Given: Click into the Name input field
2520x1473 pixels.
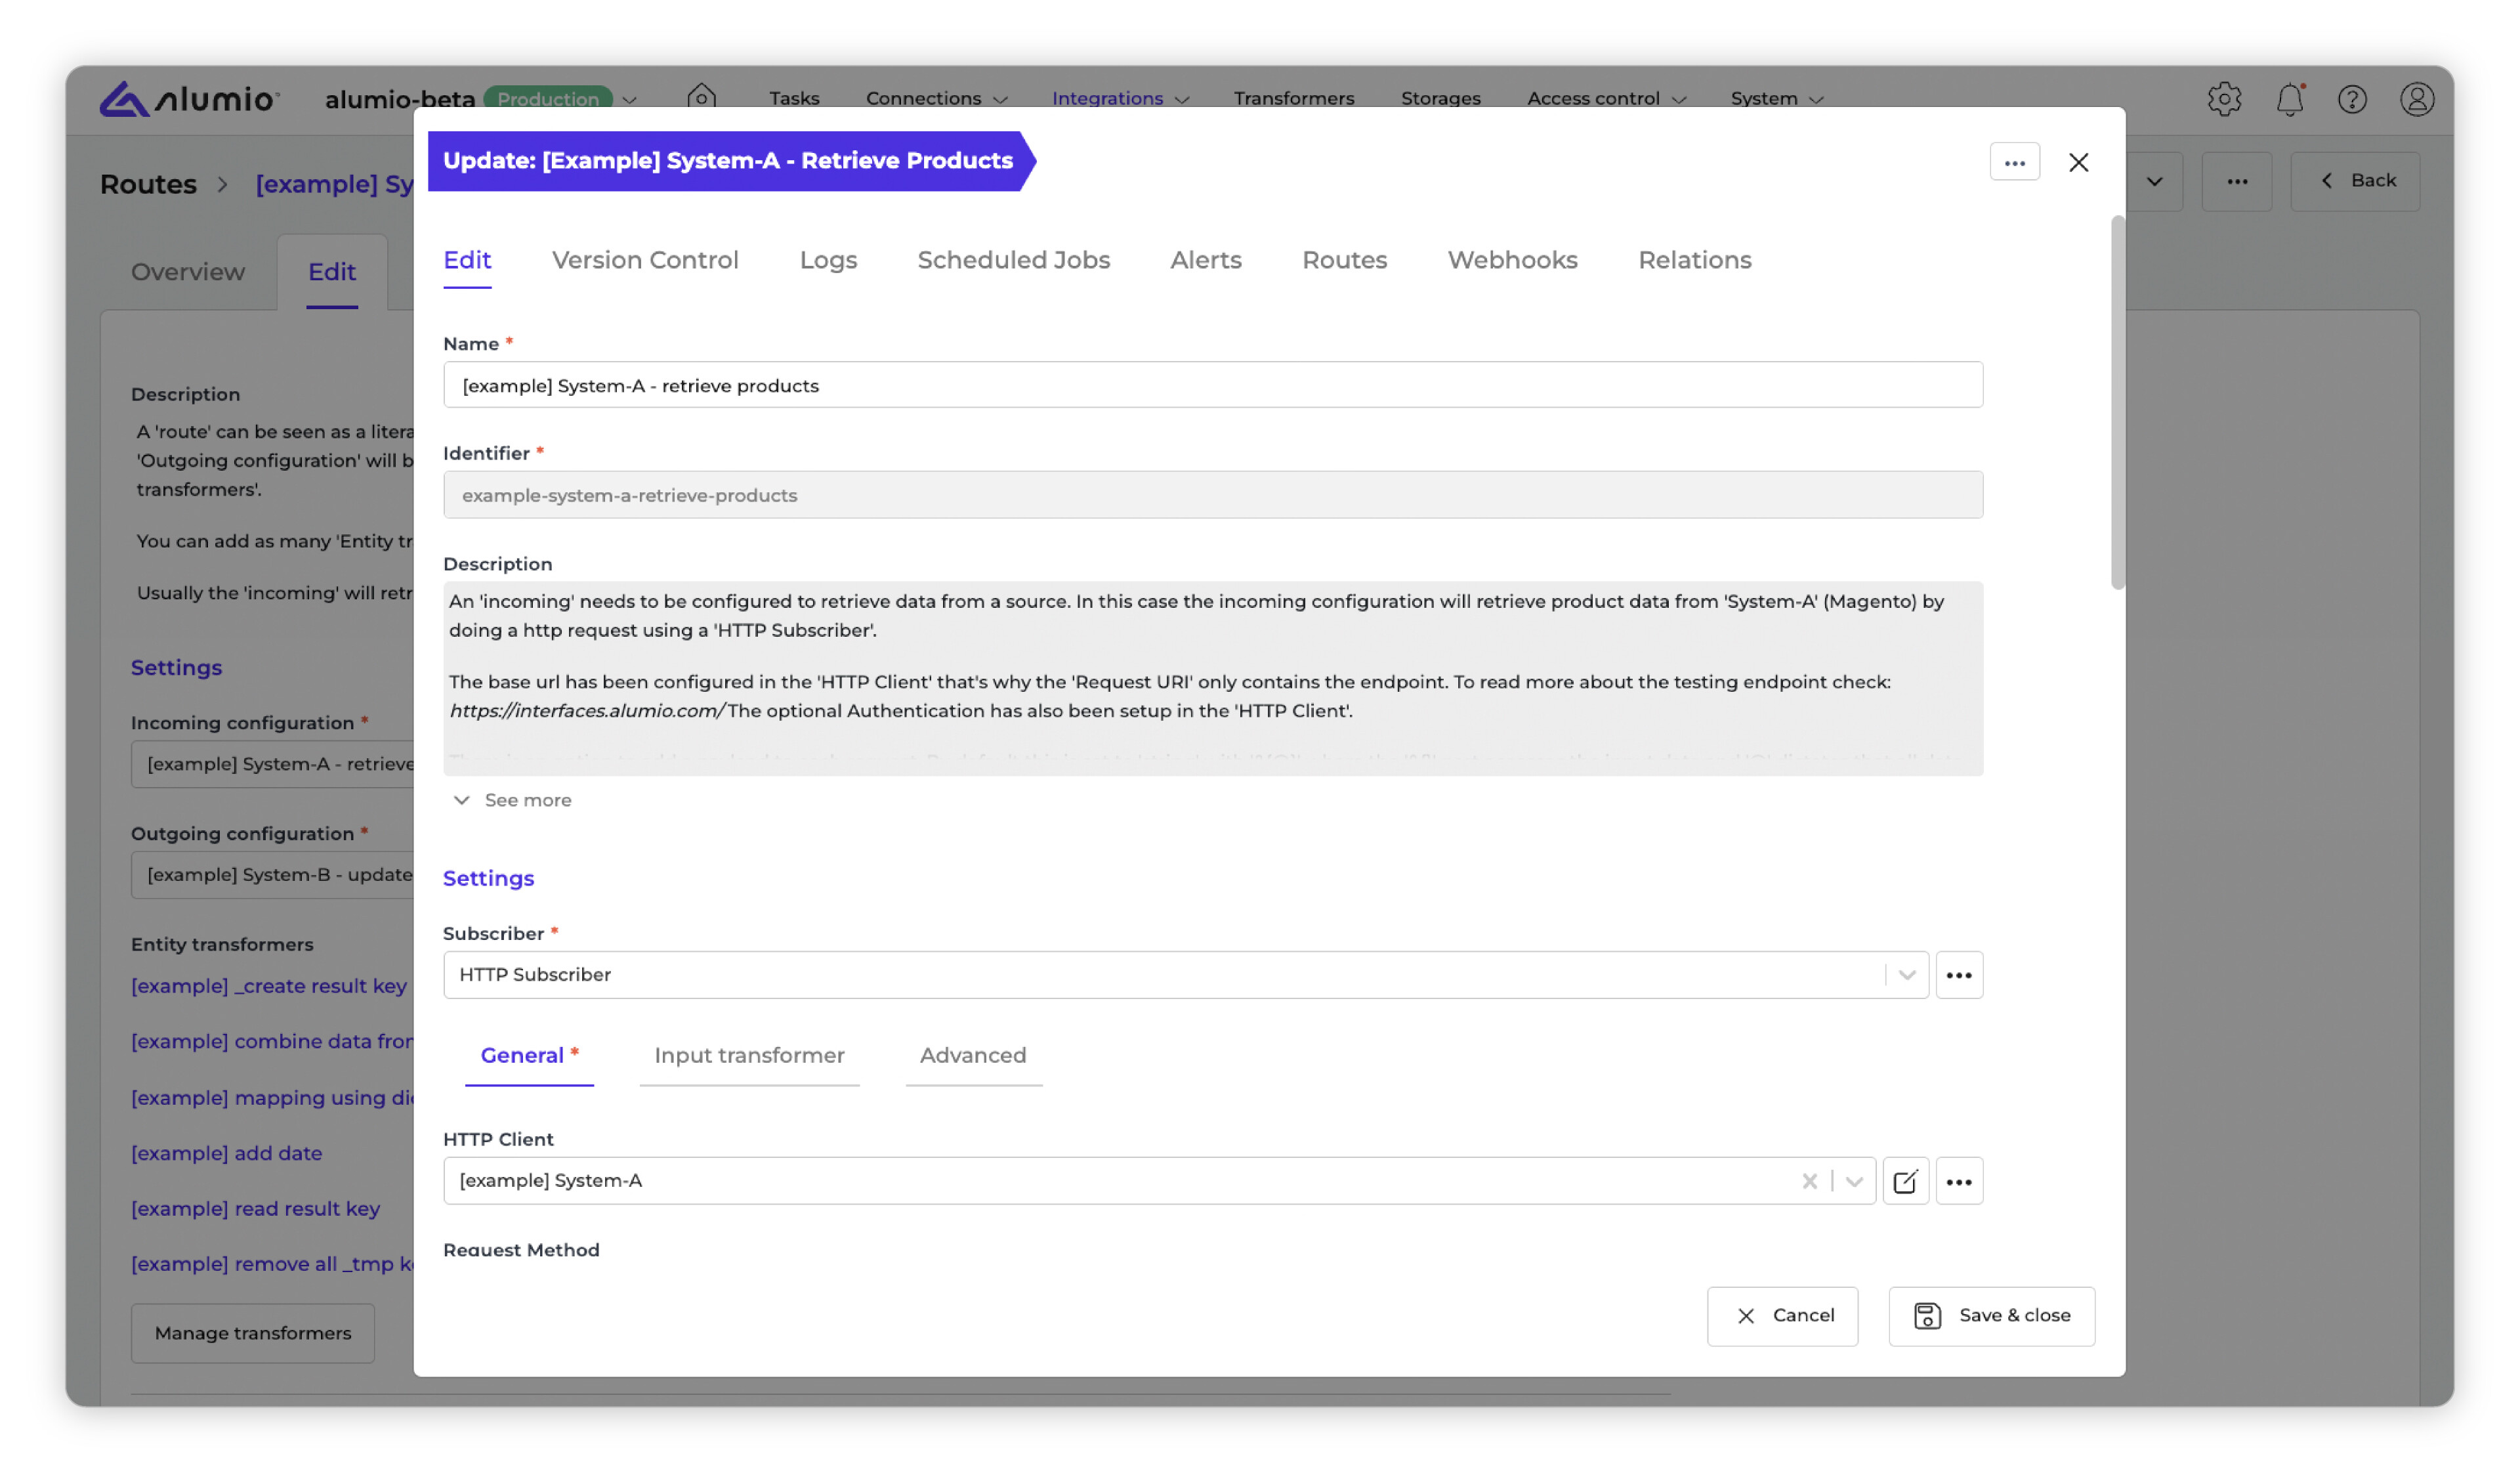Looking at the screenshot, I should (1212, 385).
